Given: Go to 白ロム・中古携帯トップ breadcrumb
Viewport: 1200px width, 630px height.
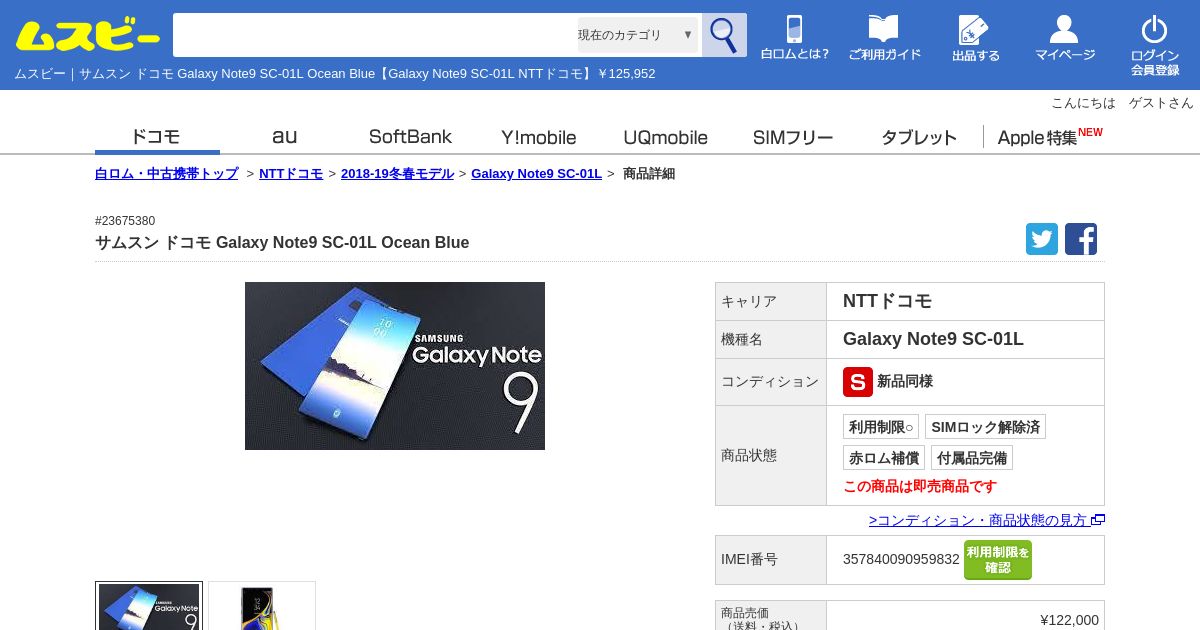Looking at the screenshot, I should tap(167, 173).
